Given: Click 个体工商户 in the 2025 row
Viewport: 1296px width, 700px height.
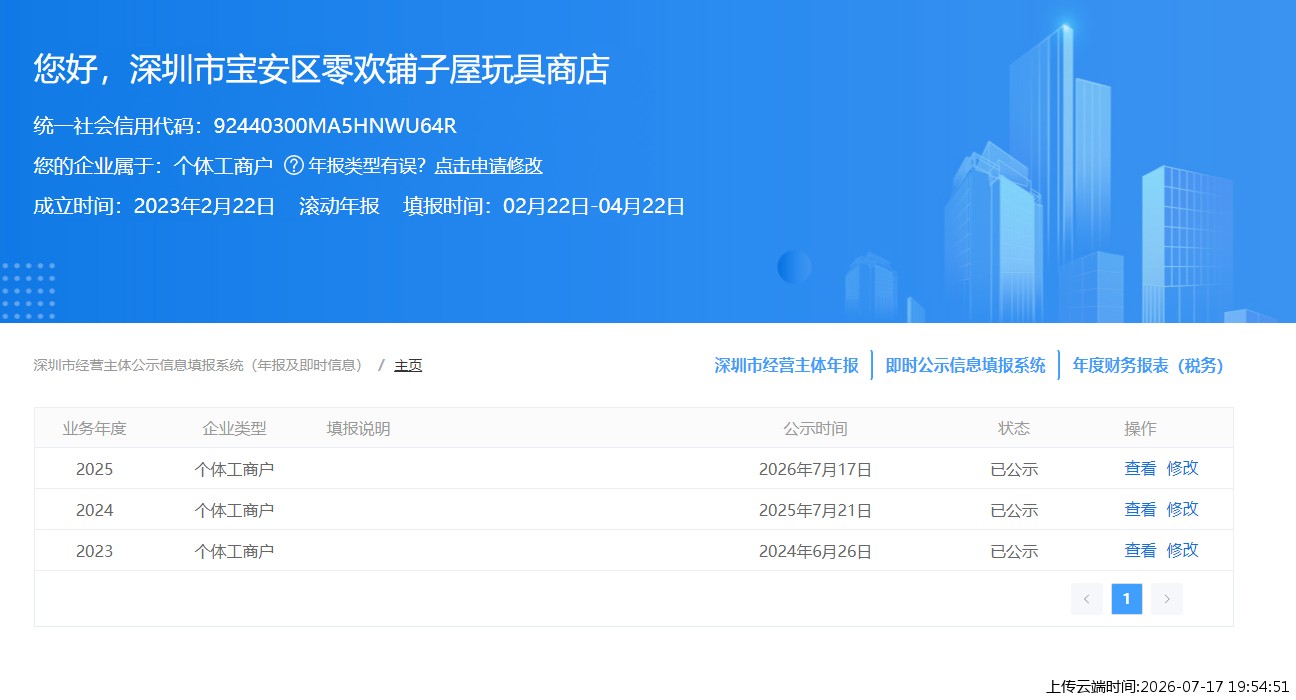Looking at the screenshot, I should [234, 470].
